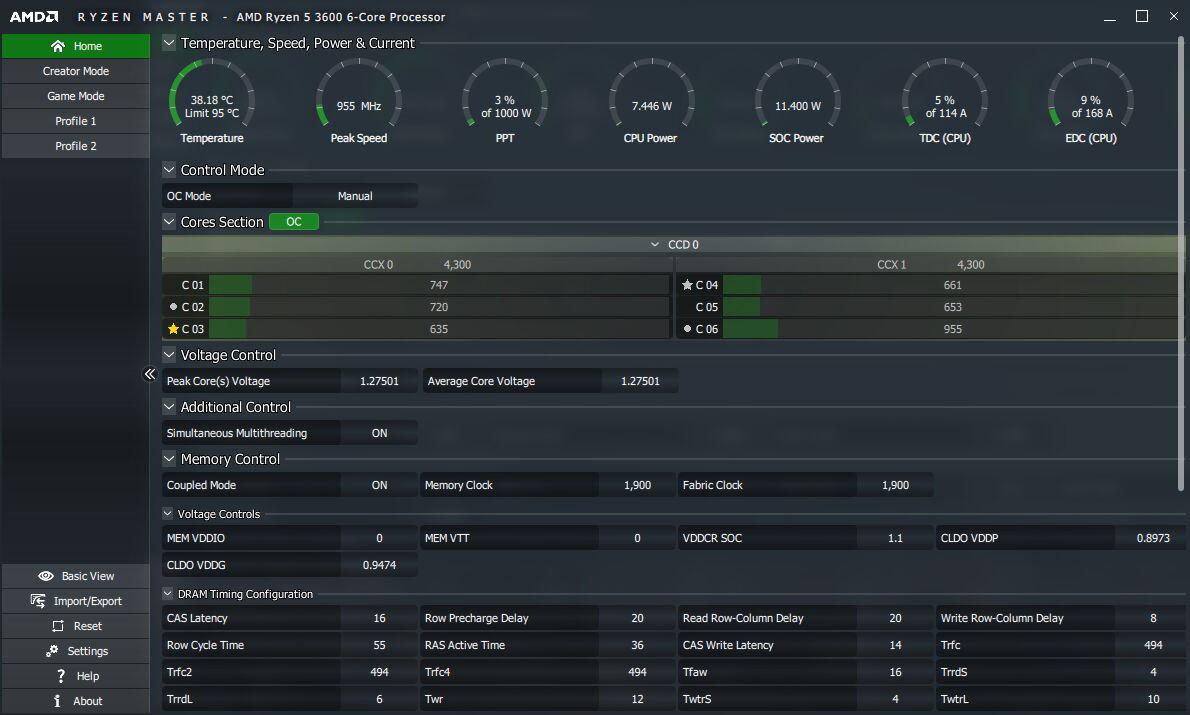Click the Settings gear icon
This screenshot has width=1190, height=715.
(52, 651)
